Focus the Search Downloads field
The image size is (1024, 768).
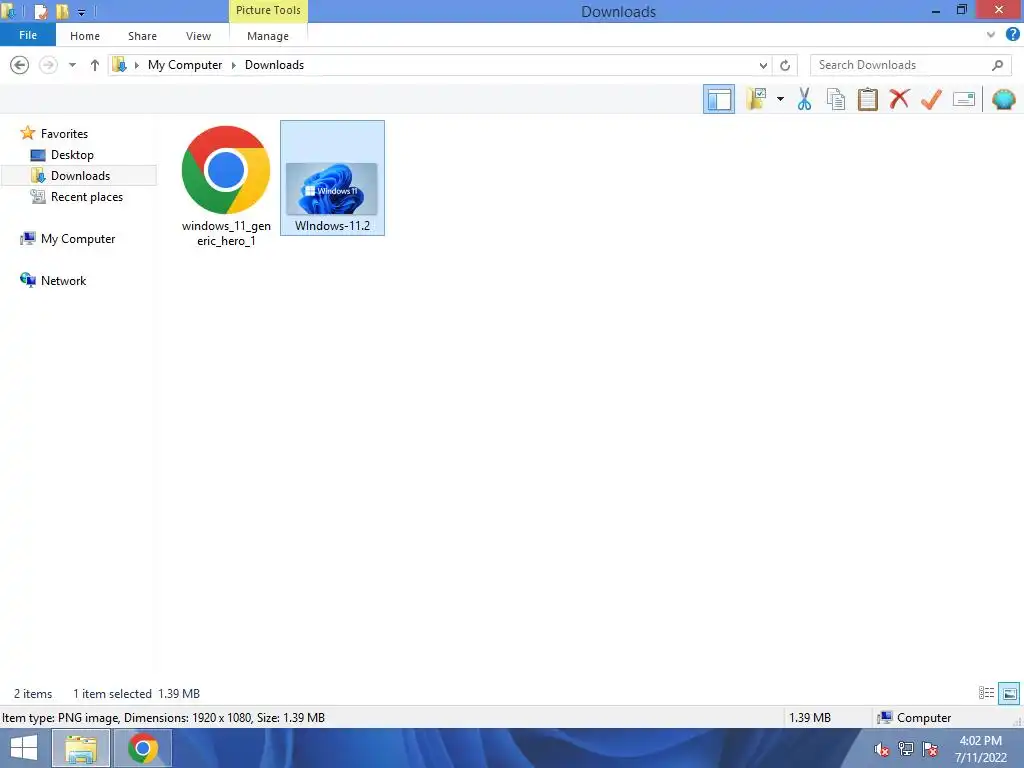coord(910,65)
